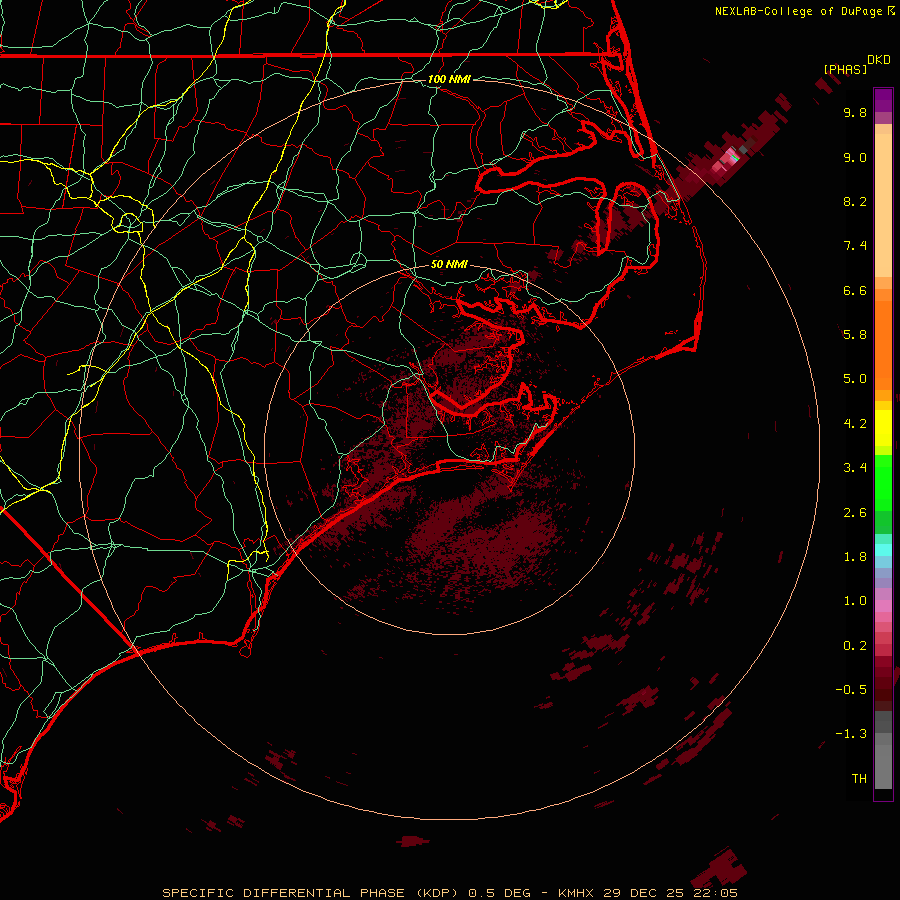
Task: Click the DKD label above the color scale
Action: [x=879, y=60]
